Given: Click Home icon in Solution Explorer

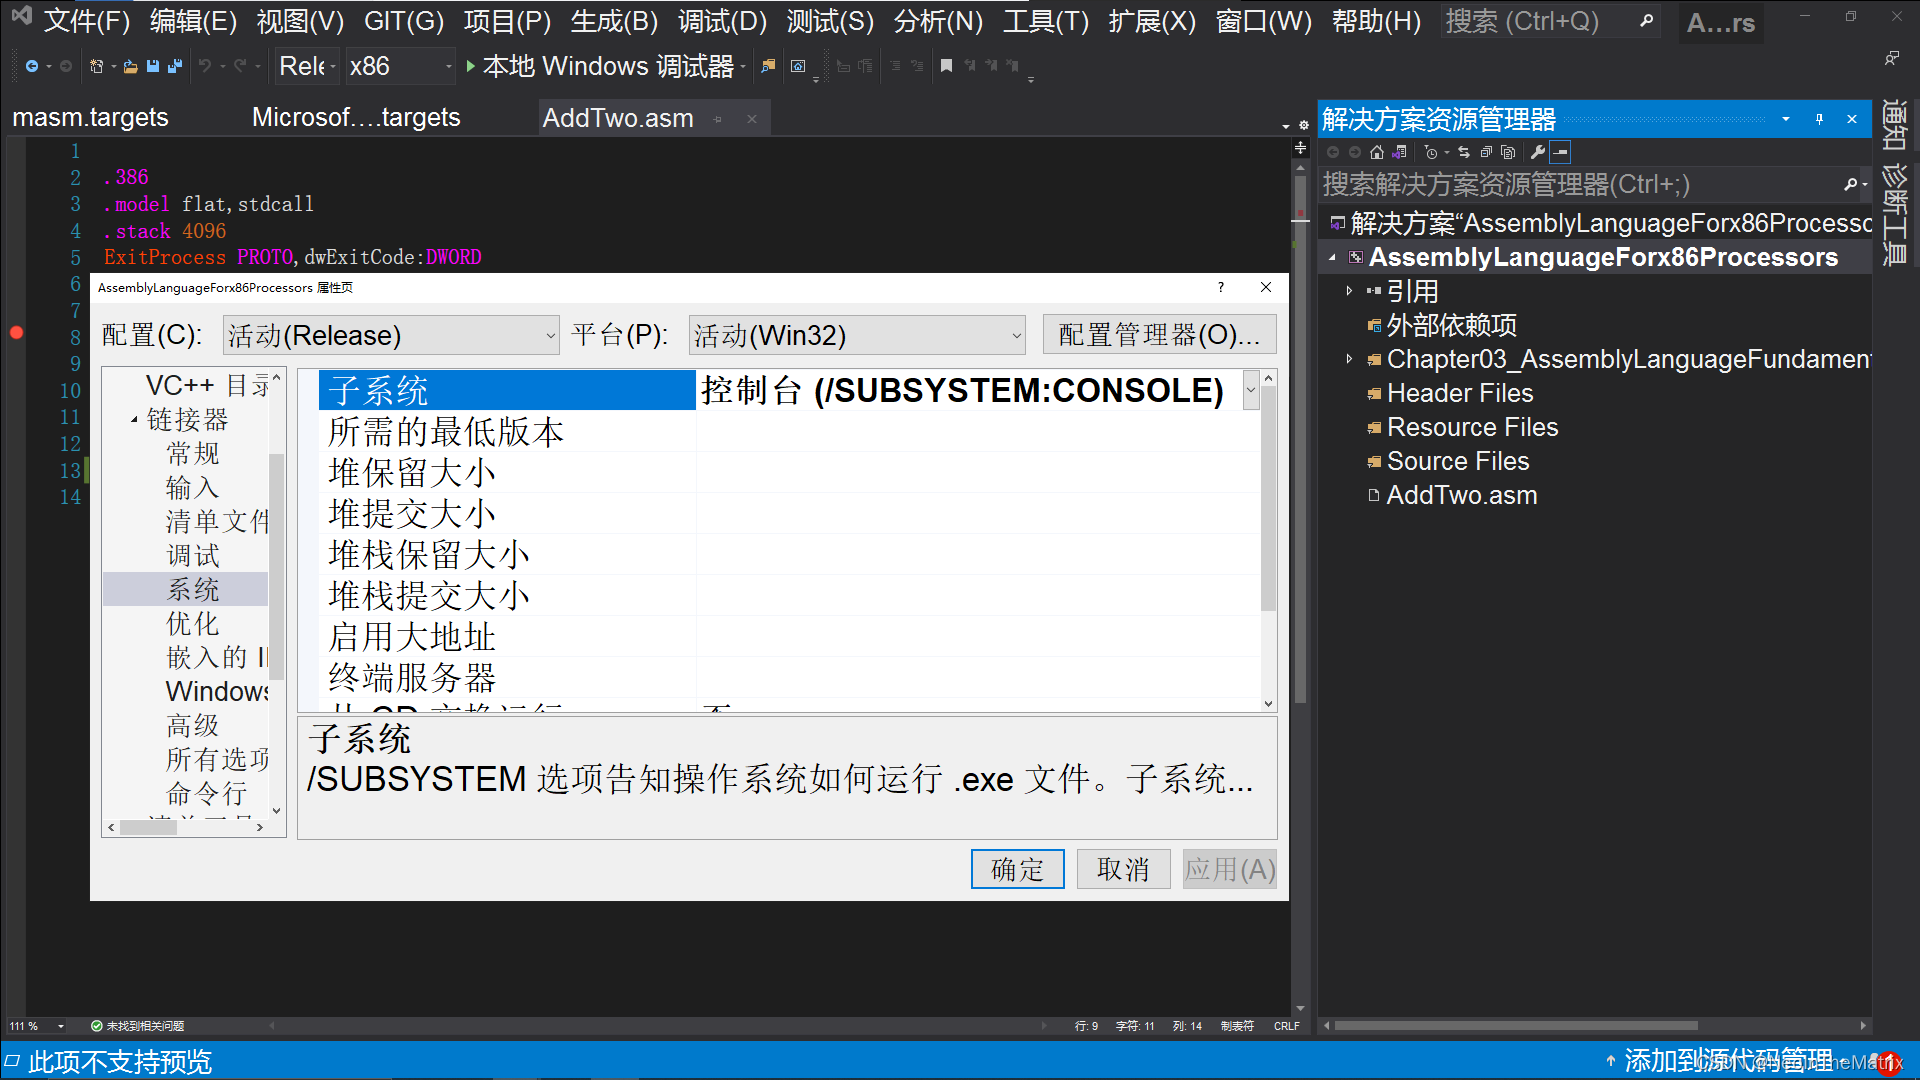Looking at the screenshot, I should pyautogui.click(x=1377, y=152).
